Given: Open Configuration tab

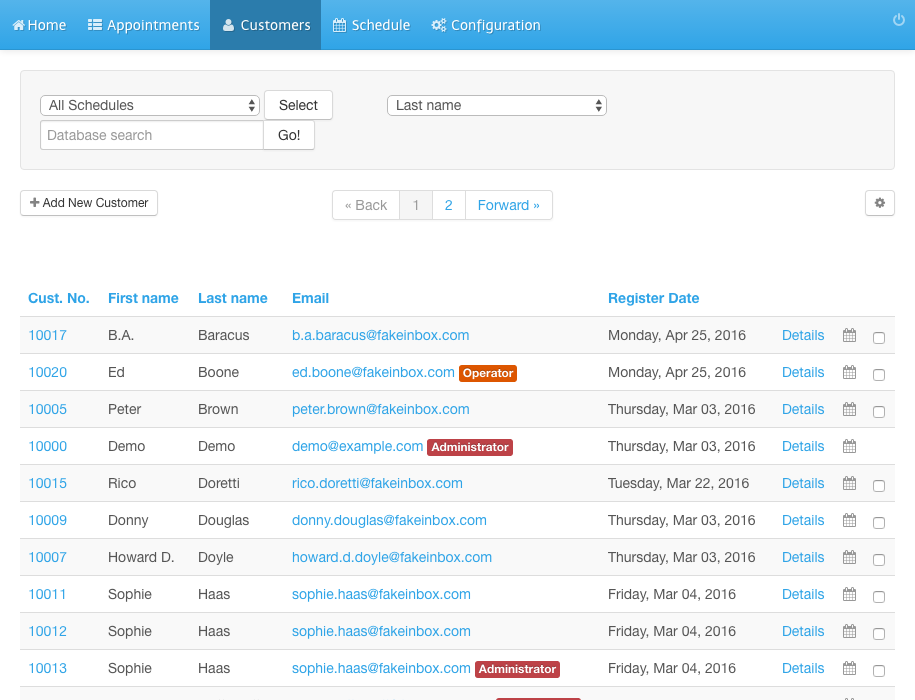Looking at the screenshot, I should [x=486, y=25].
